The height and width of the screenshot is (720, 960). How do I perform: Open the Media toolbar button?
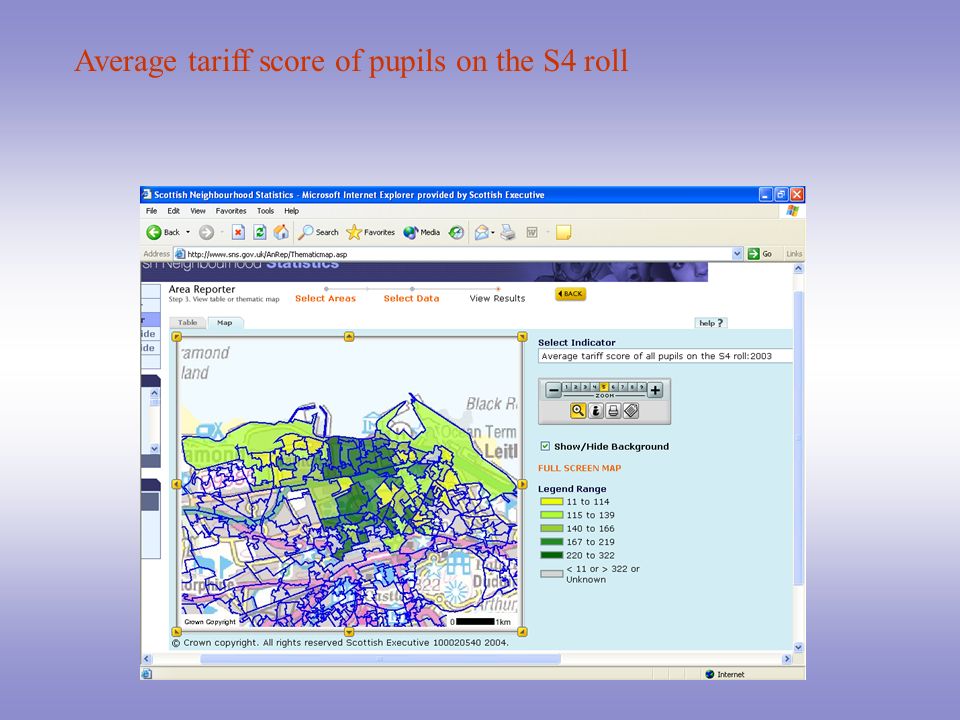[x=422, y=232]
